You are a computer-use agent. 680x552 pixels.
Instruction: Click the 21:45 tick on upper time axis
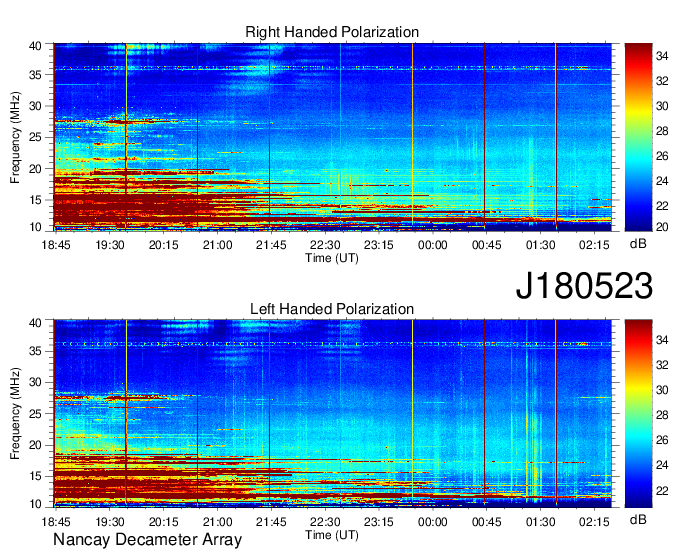(271, 245)
